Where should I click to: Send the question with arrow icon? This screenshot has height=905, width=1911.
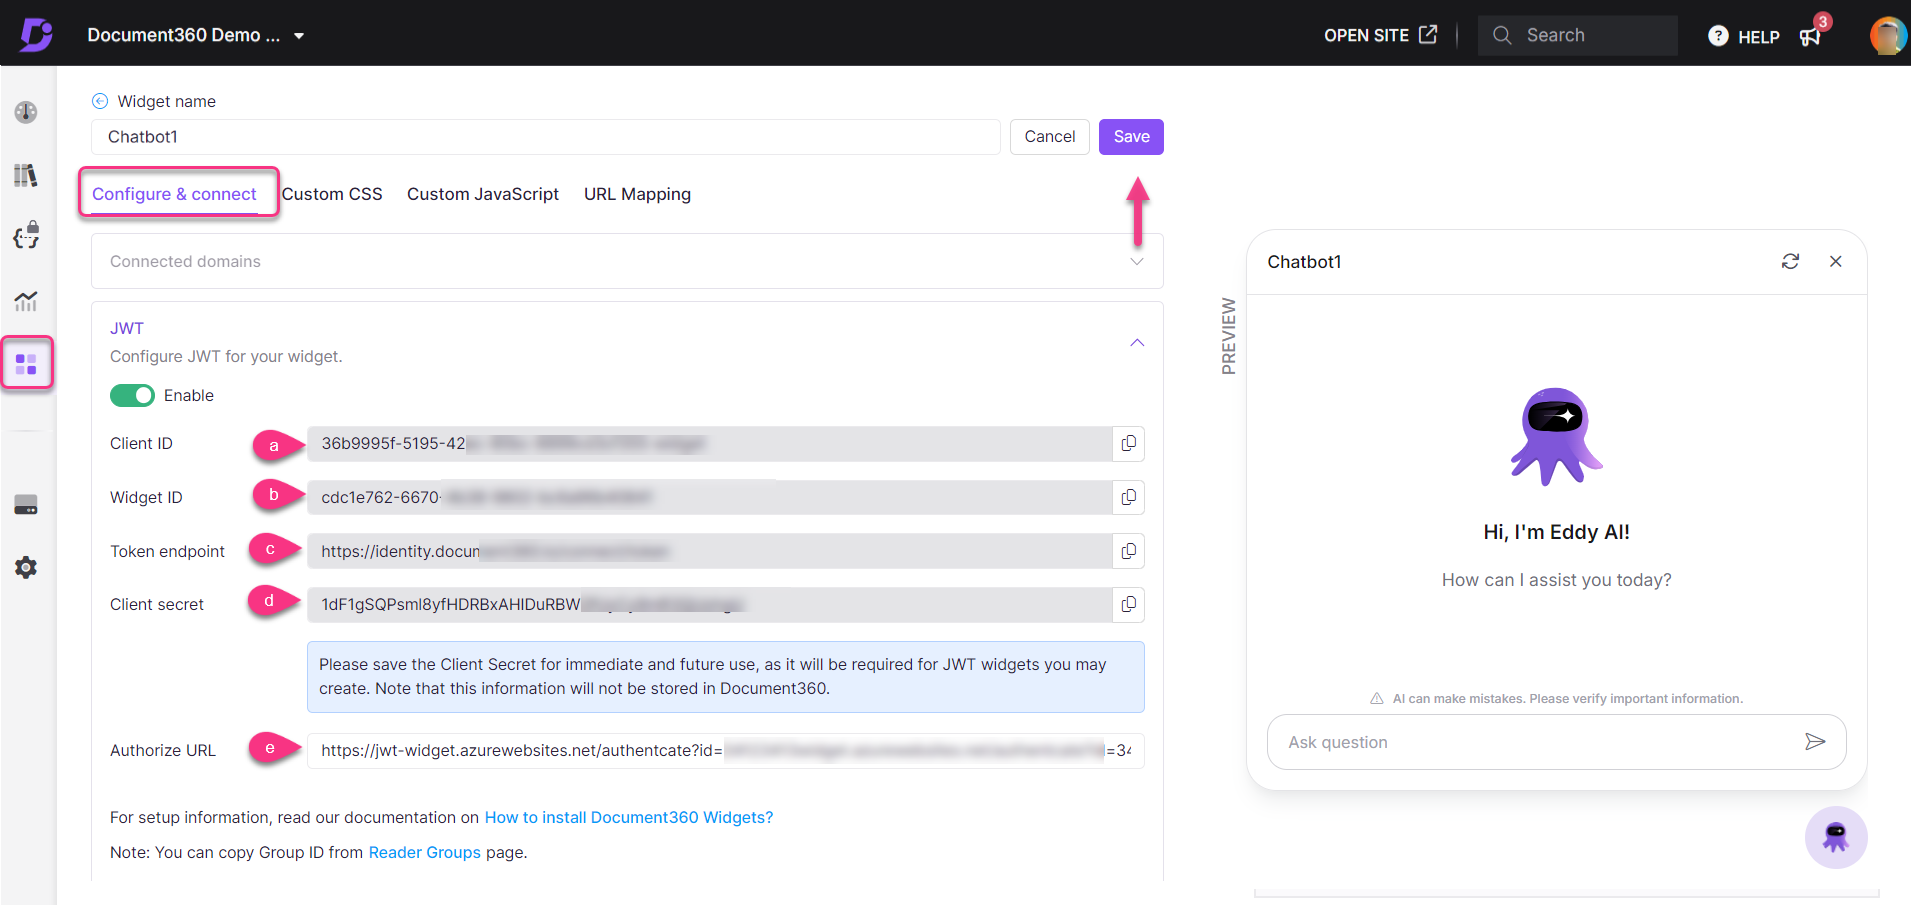coord(1815,741)
